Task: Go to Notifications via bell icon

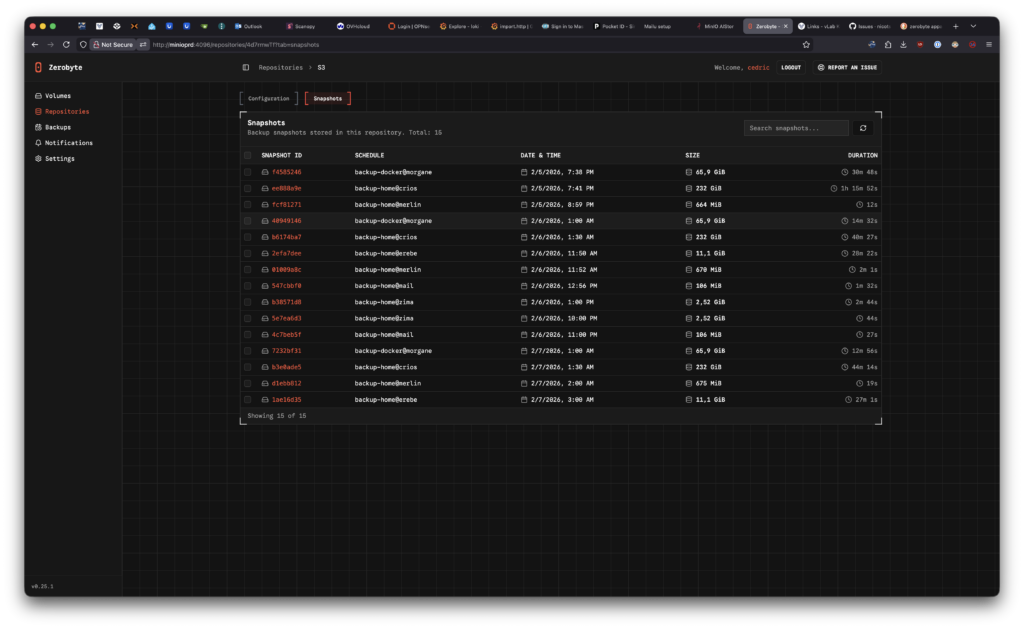Action: click(38, 143)
